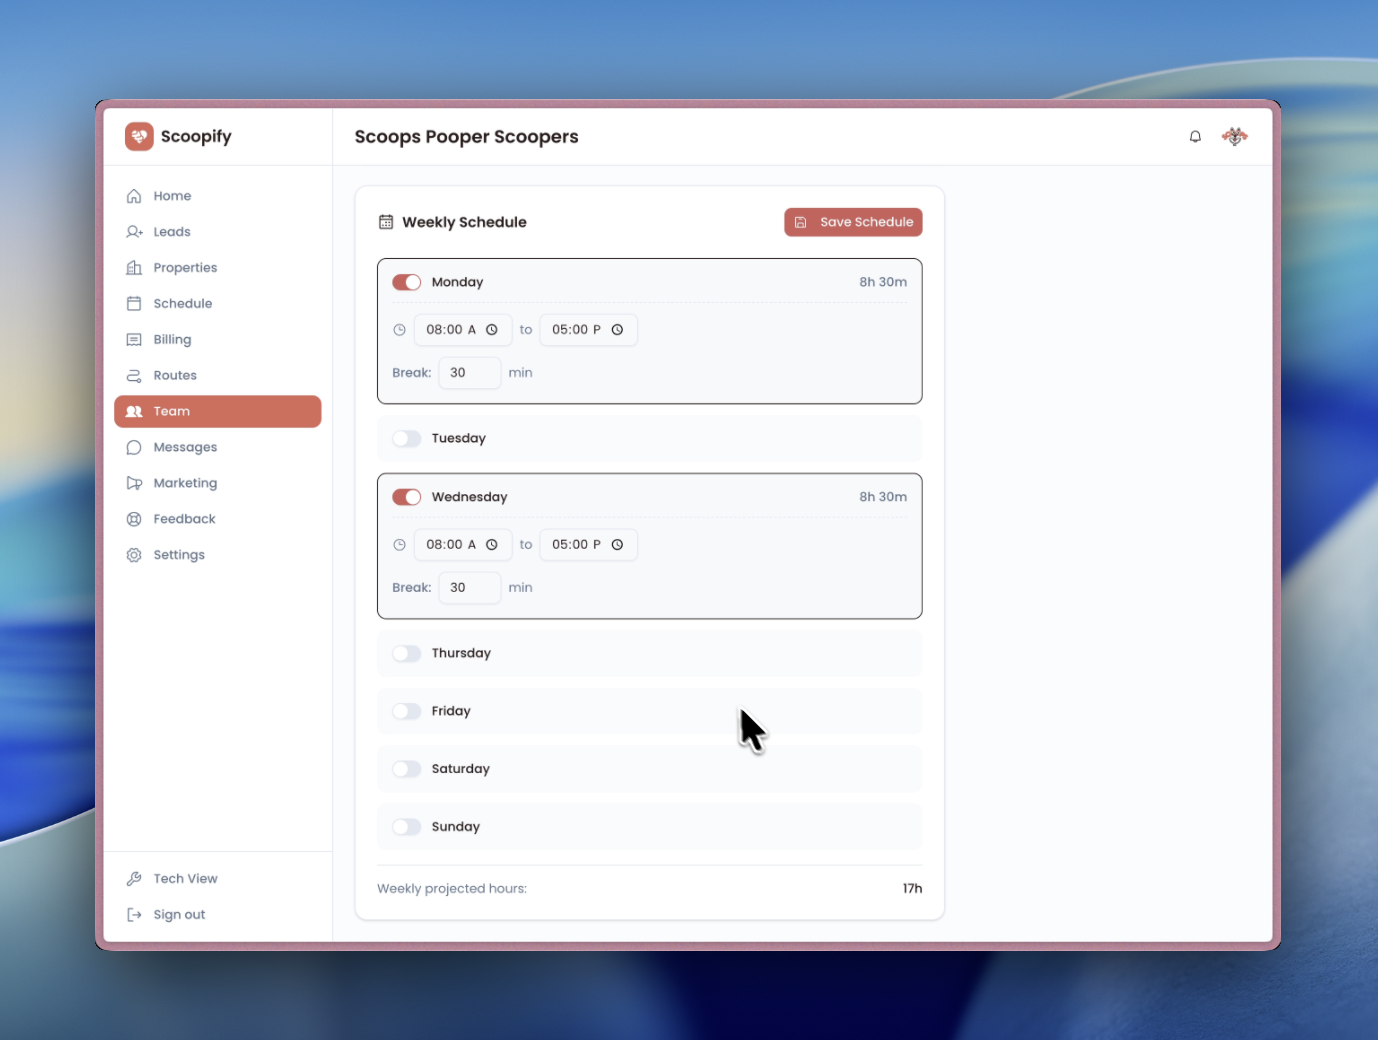Open the Messages chat bubble icon
1378x1040 pixels.
(x=134, y=447)
